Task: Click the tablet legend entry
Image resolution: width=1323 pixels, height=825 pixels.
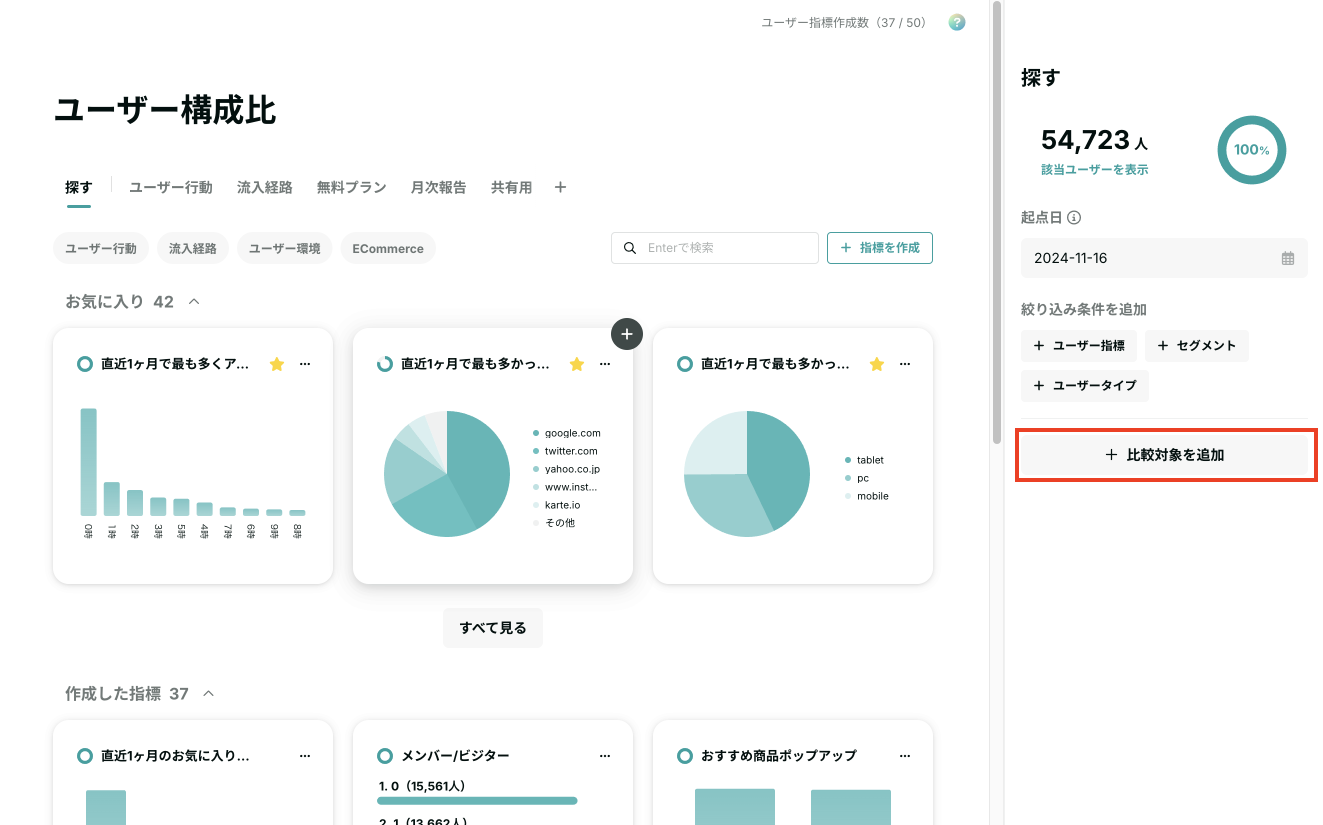Action: (865, 460)
